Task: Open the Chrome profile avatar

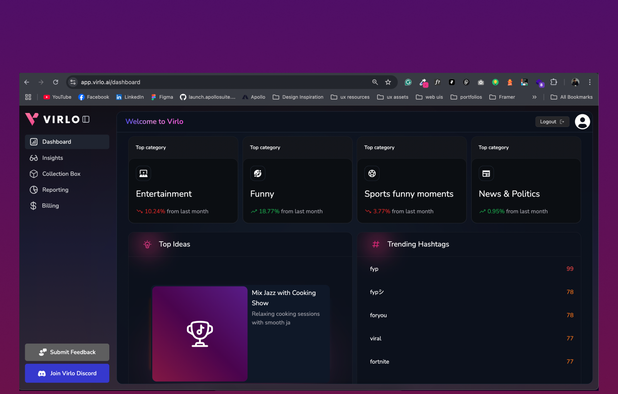Action: (575, 82)
